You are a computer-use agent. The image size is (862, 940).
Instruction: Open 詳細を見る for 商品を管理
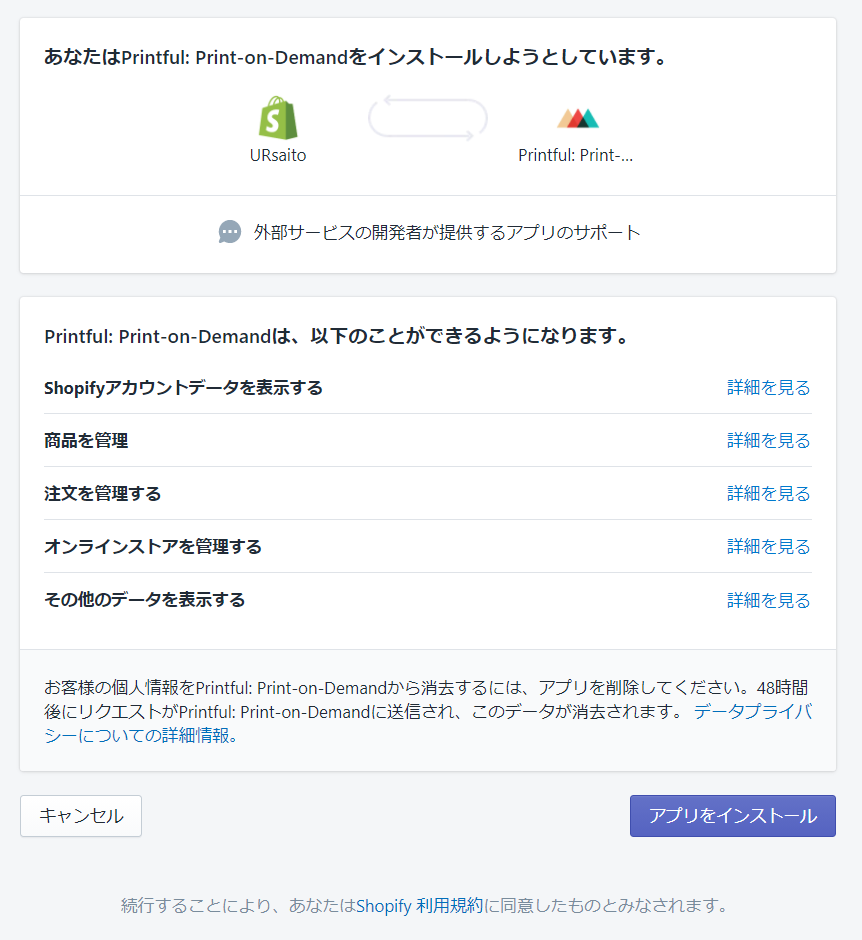[x=768, y=441]
